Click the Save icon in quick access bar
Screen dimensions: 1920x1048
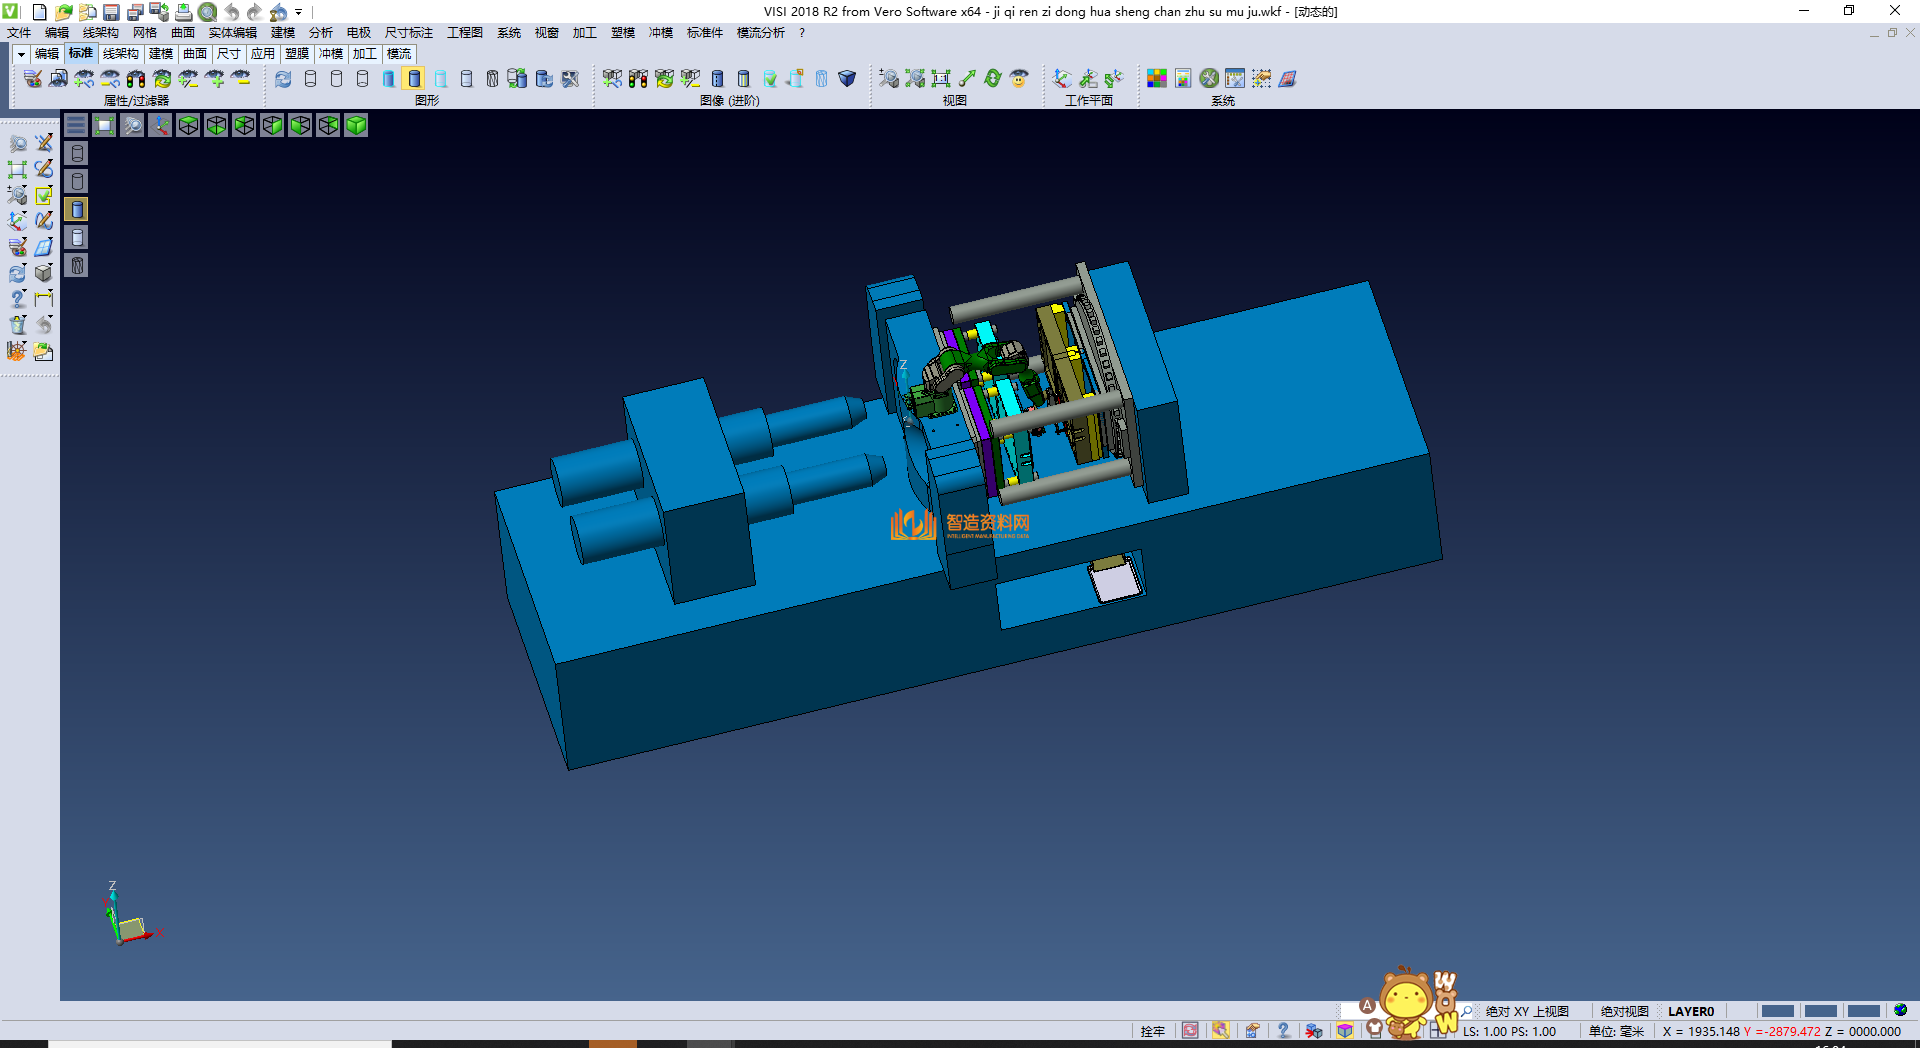tap(111, 12)
